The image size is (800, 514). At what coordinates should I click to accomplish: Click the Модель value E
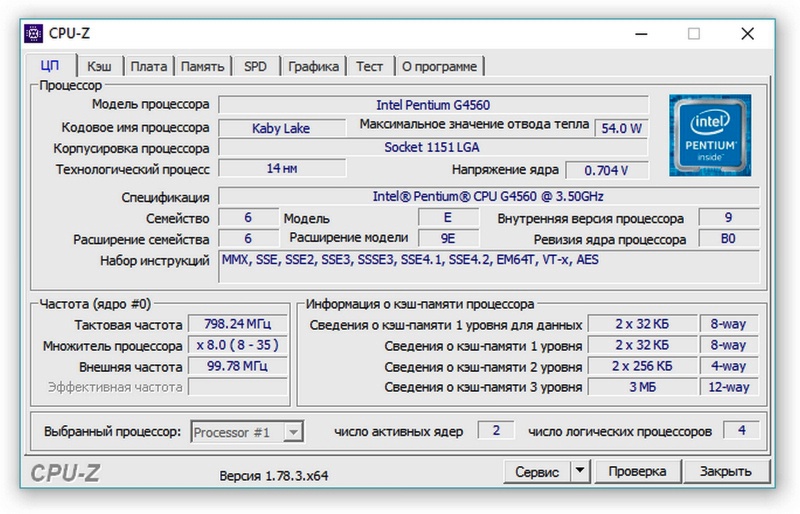(x=448, y=218)
